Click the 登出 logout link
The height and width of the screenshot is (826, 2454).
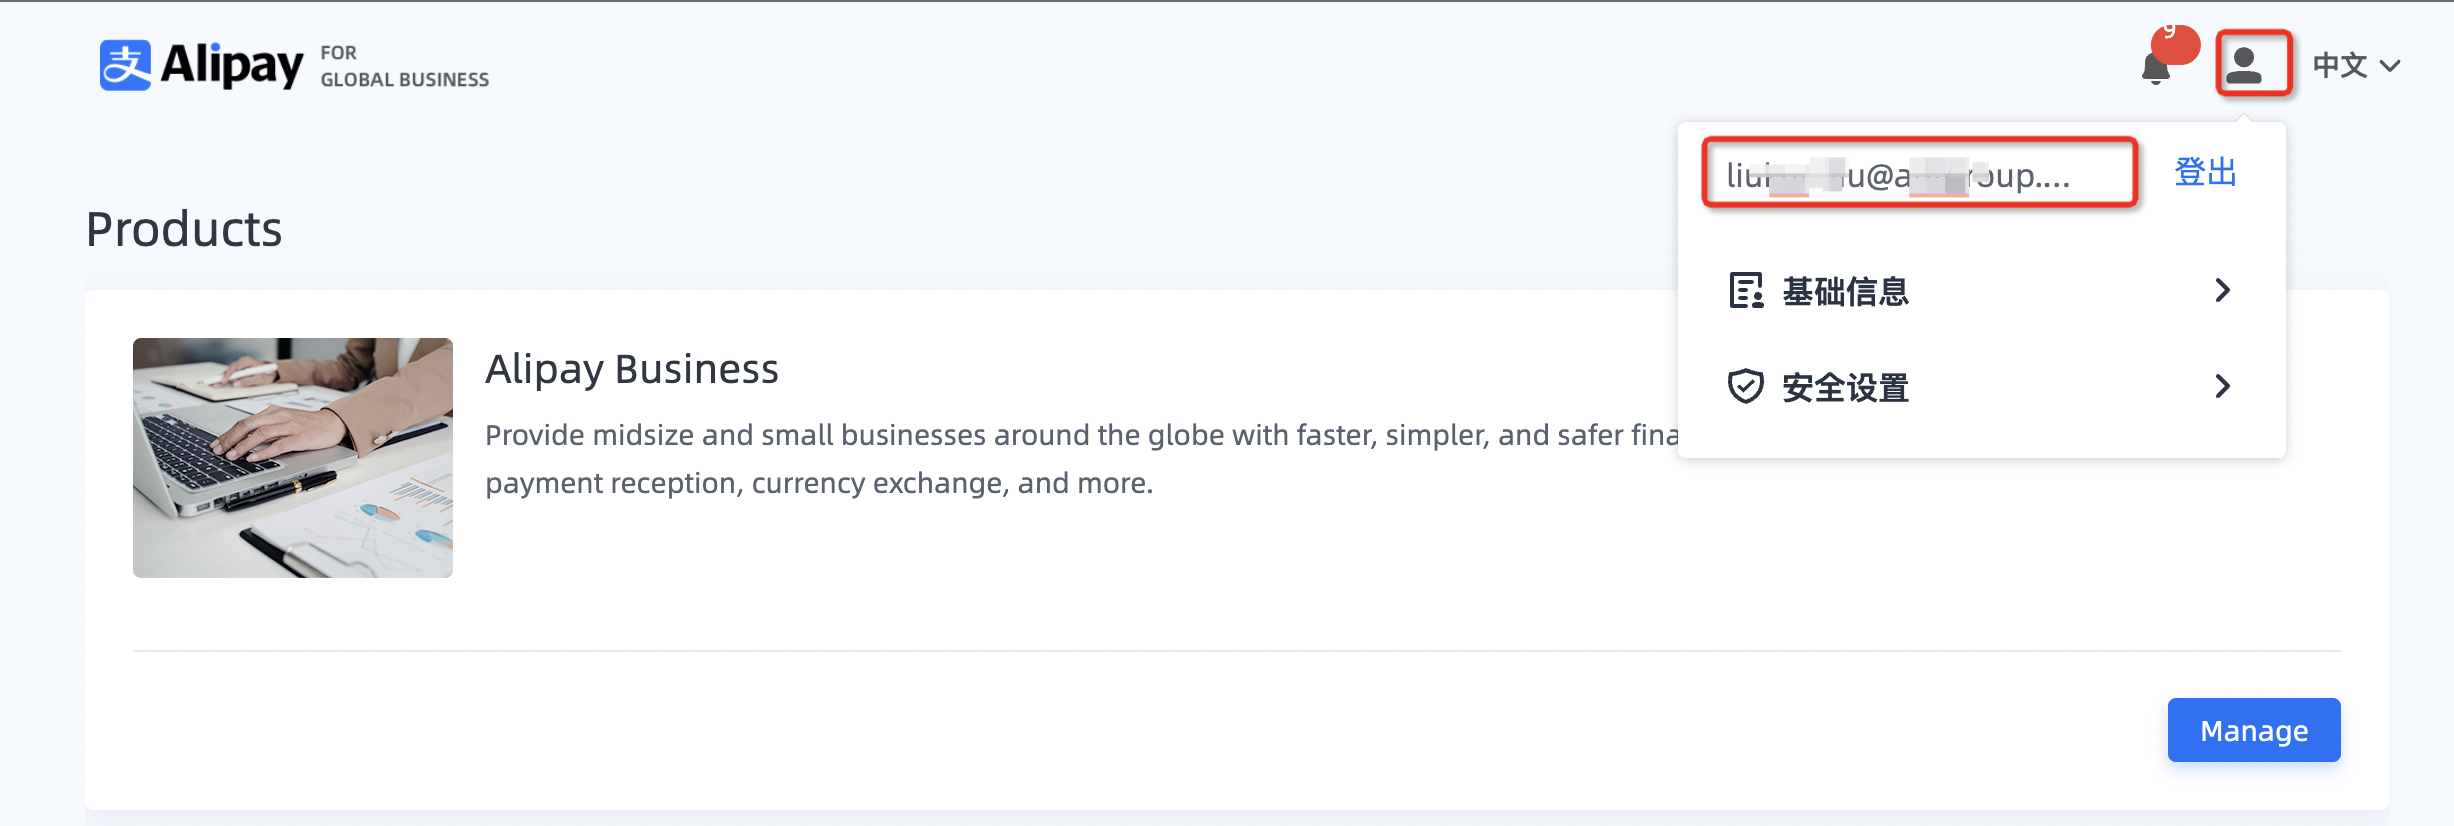pos(2205,173)
